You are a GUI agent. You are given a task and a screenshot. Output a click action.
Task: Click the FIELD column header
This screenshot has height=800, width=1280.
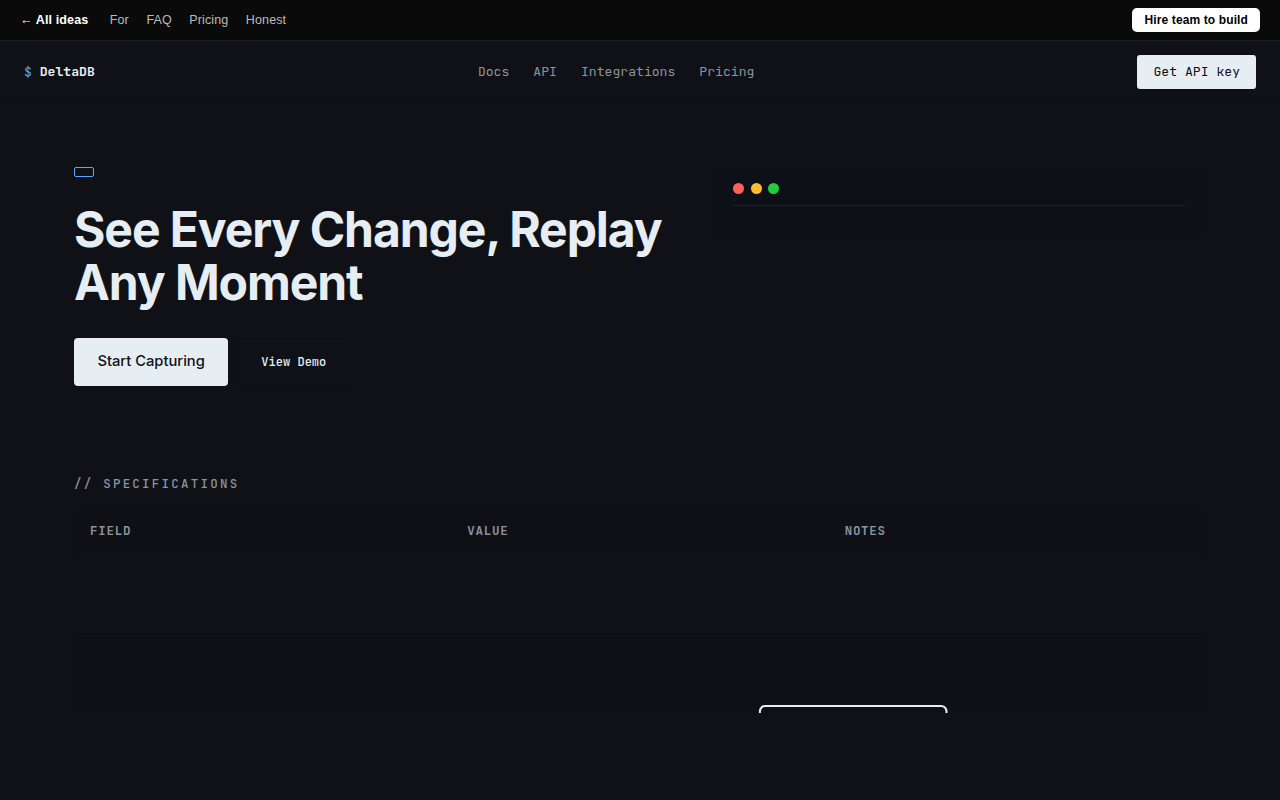110,531
